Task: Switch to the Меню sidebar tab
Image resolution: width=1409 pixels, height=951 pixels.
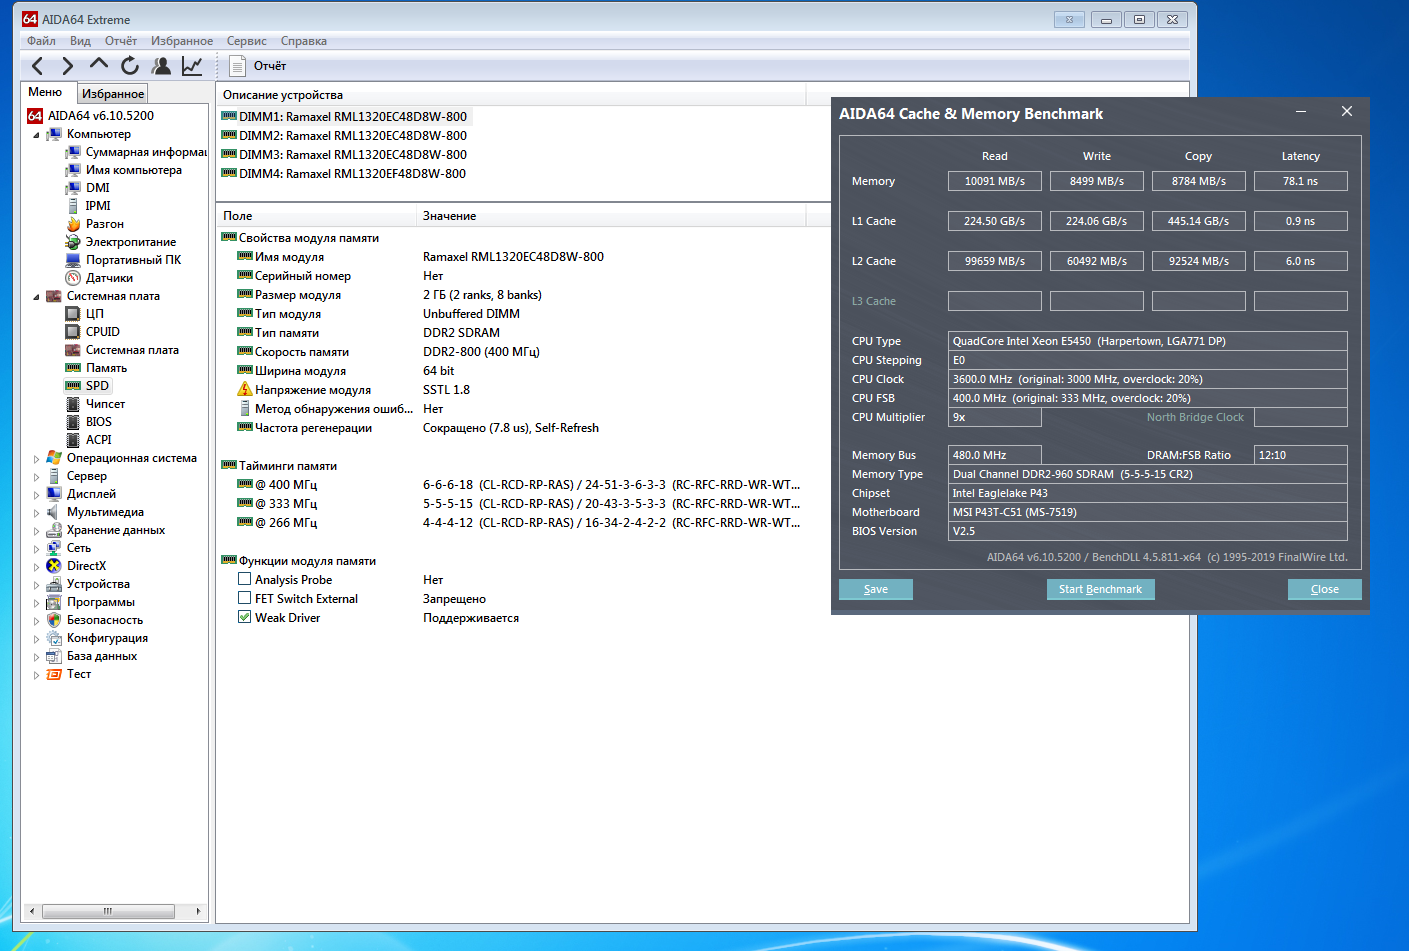Action: click(45, 92)
